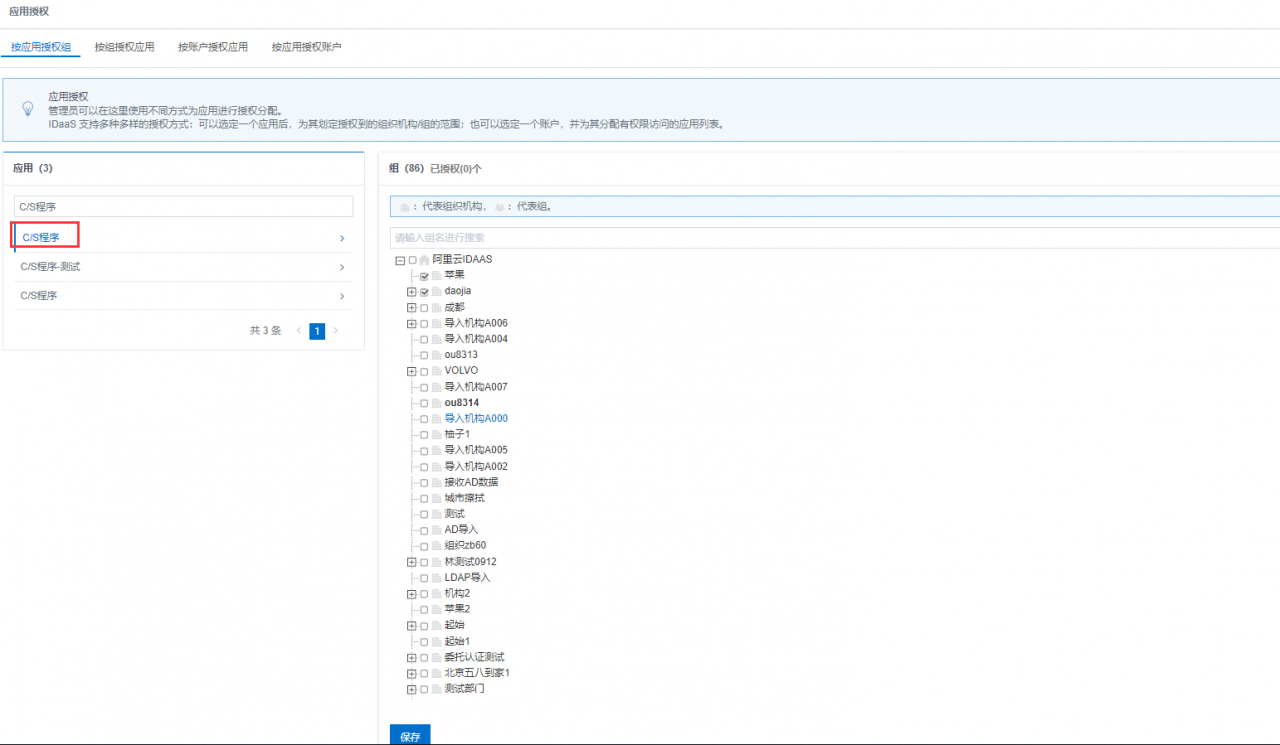The image size is (1280, 745).
Task: Go to previous page arrow in pagination
Action: (298, 331)
